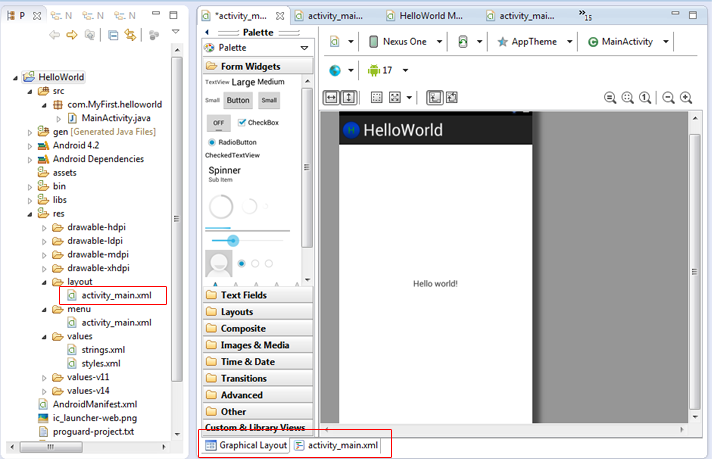The height and width of the screenshot is (459, 712).
Task: Select the Spinner widget in palette
Action: tap(224, 173)
